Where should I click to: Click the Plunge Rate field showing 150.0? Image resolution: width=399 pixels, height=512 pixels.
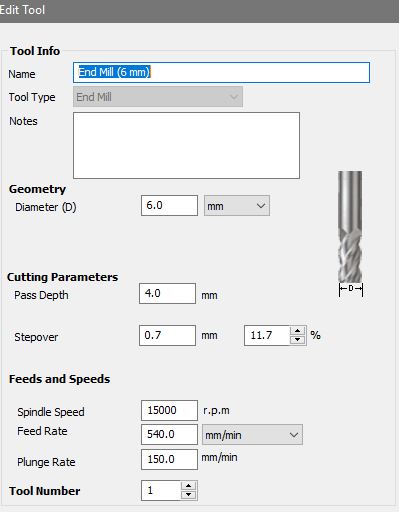[x=169, y=459]
